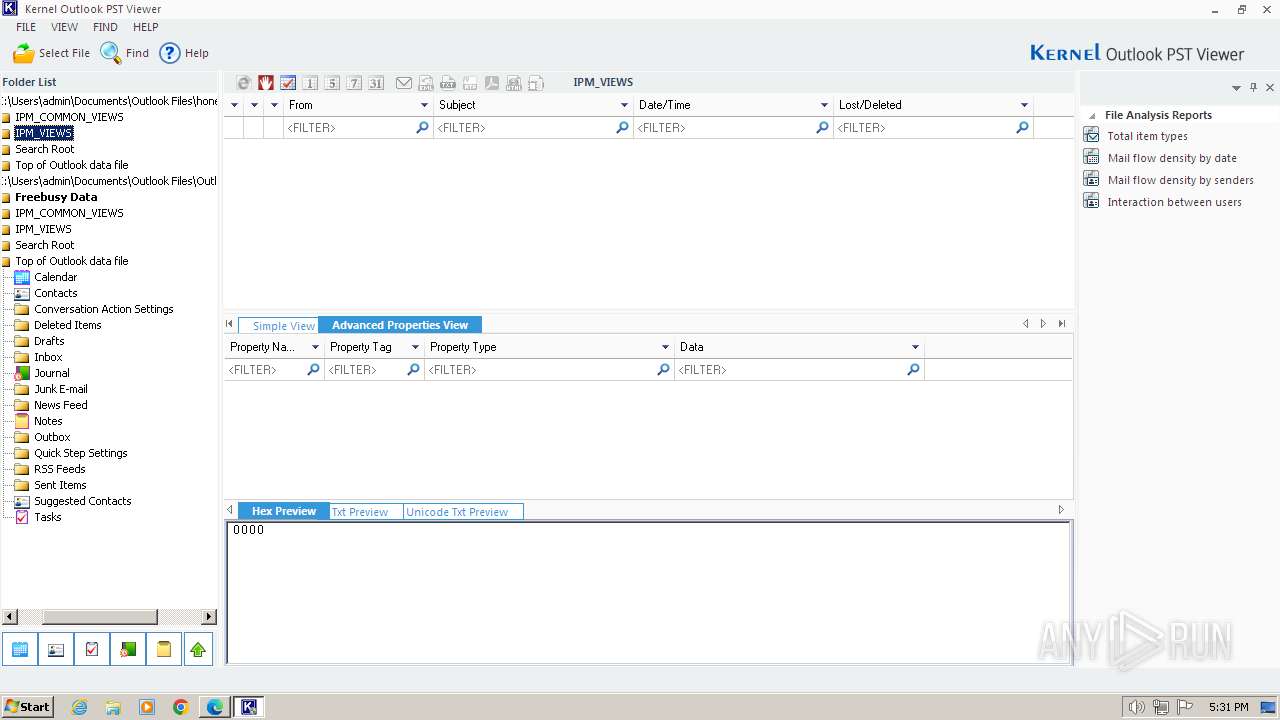Click the calendar shortcut button below folder list
Screen dimensions: 1280x720
tap(20, 649)
